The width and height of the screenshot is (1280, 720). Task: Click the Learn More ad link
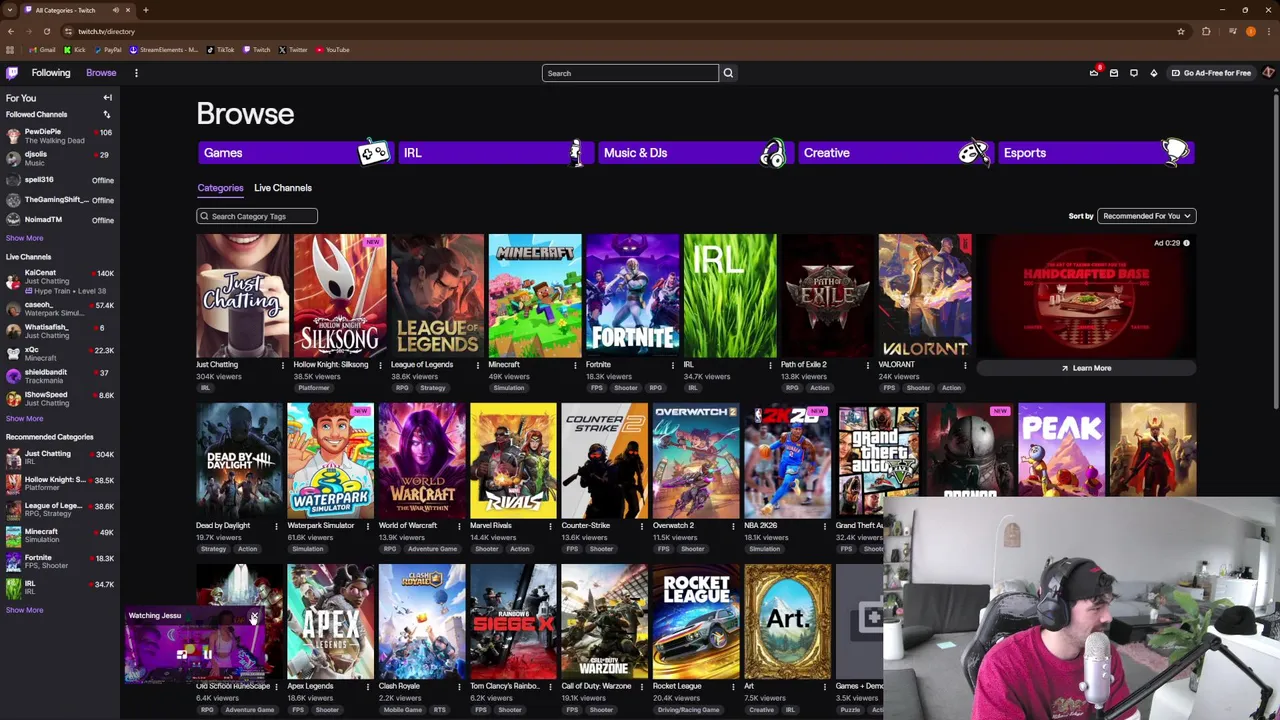click(1086, 368)
